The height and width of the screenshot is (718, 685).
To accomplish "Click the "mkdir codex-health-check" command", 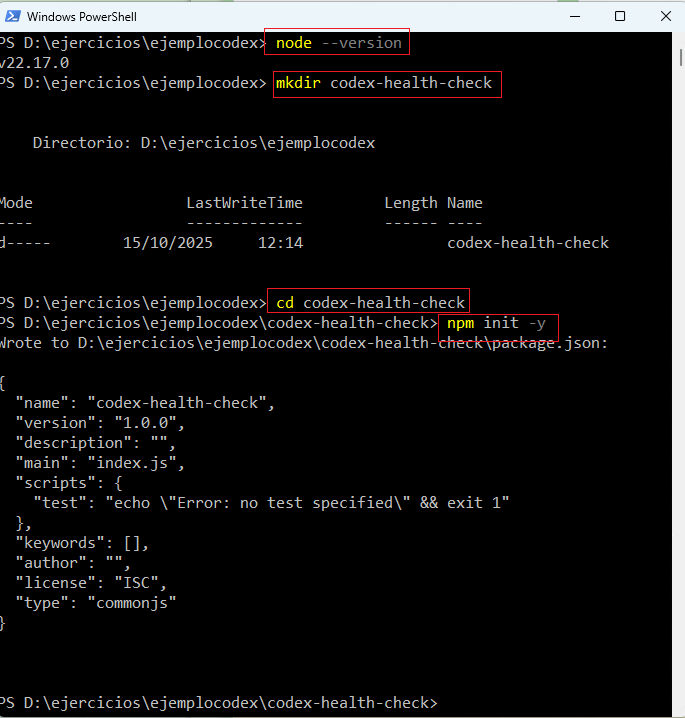I will pos(384,83).
